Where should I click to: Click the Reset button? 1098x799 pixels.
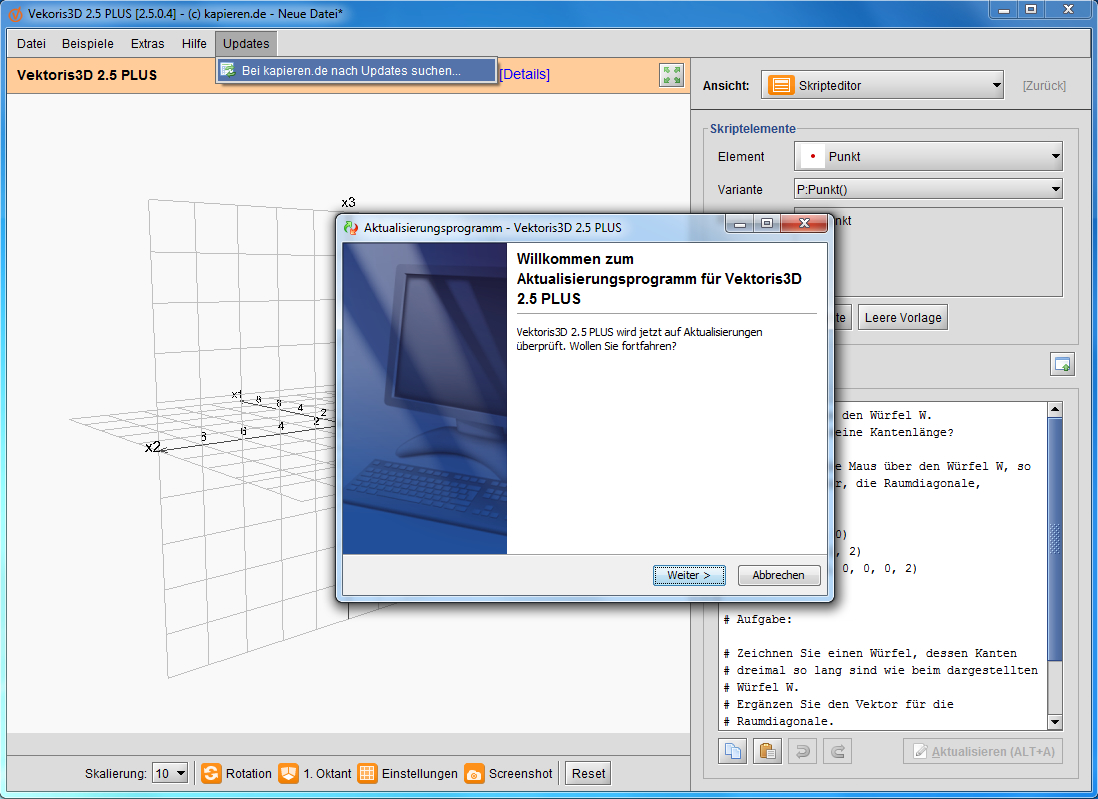tap(588, 773)
